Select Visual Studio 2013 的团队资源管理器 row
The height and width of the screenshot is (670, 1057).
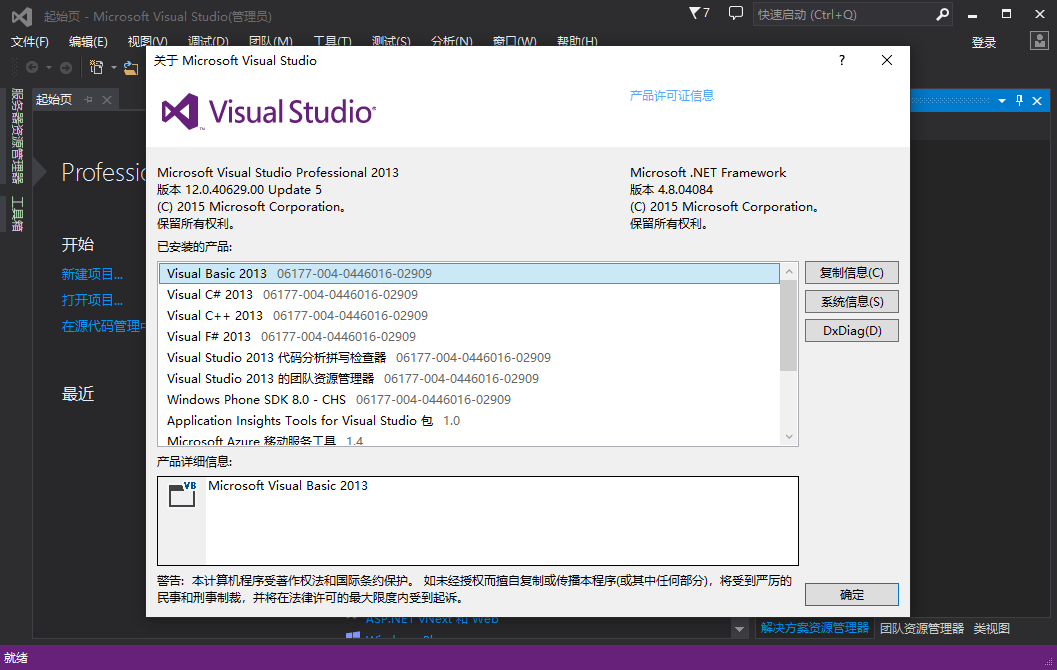pos(469,378)
